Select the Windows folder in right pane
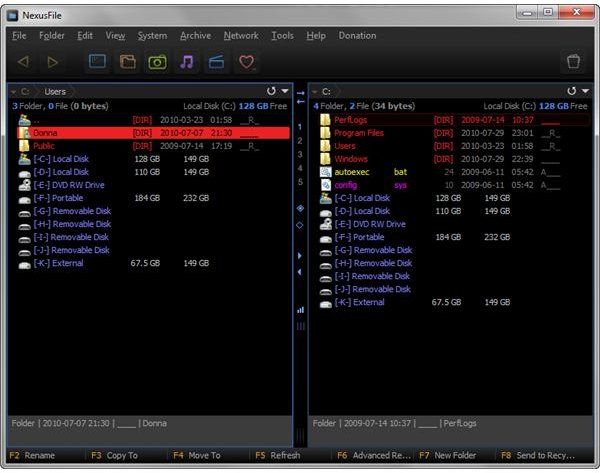Viewport: 600px width, 473px height. coord(454,159)
